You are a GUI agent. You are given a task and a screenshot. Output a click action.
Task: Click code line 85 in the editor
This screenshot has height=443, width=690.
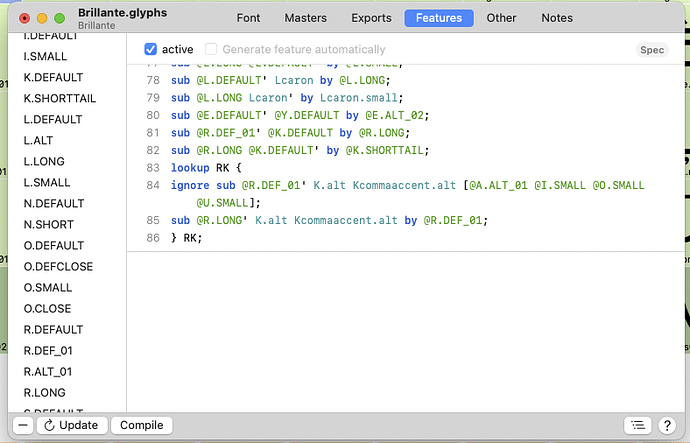(x=330, y=220)
